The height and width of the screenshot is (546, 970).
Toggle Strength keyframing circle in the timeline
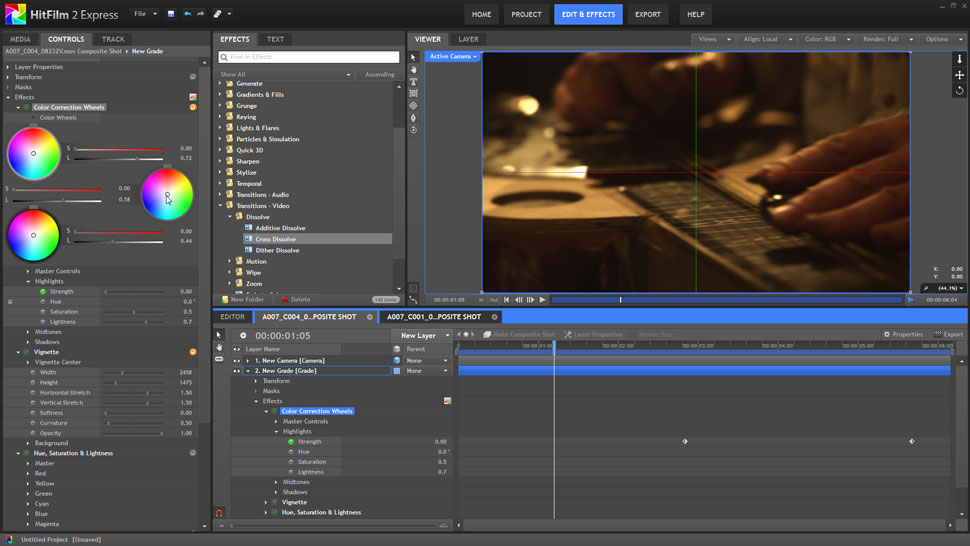pyautogui.click(x=291, y=441)
